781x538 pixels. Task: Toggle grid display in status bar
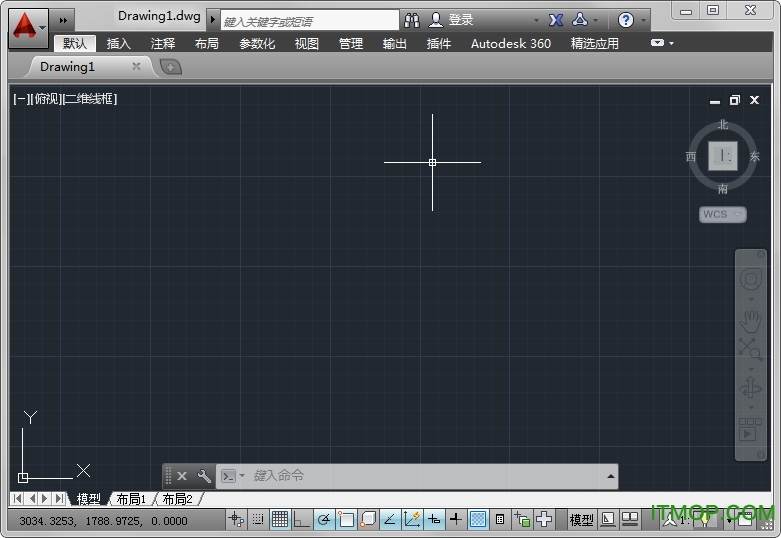coord(280,519)
